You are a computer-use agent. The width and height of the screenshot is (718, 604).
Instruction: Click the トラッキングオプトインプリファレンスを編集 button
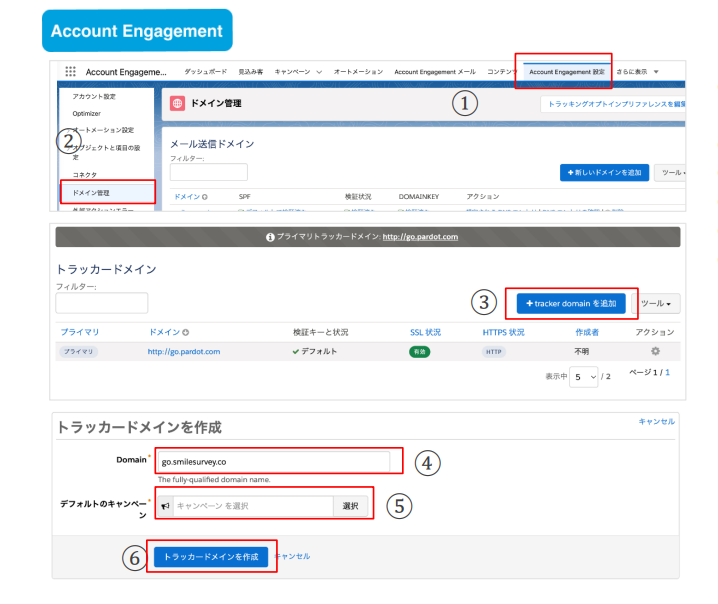click(613, 104)
